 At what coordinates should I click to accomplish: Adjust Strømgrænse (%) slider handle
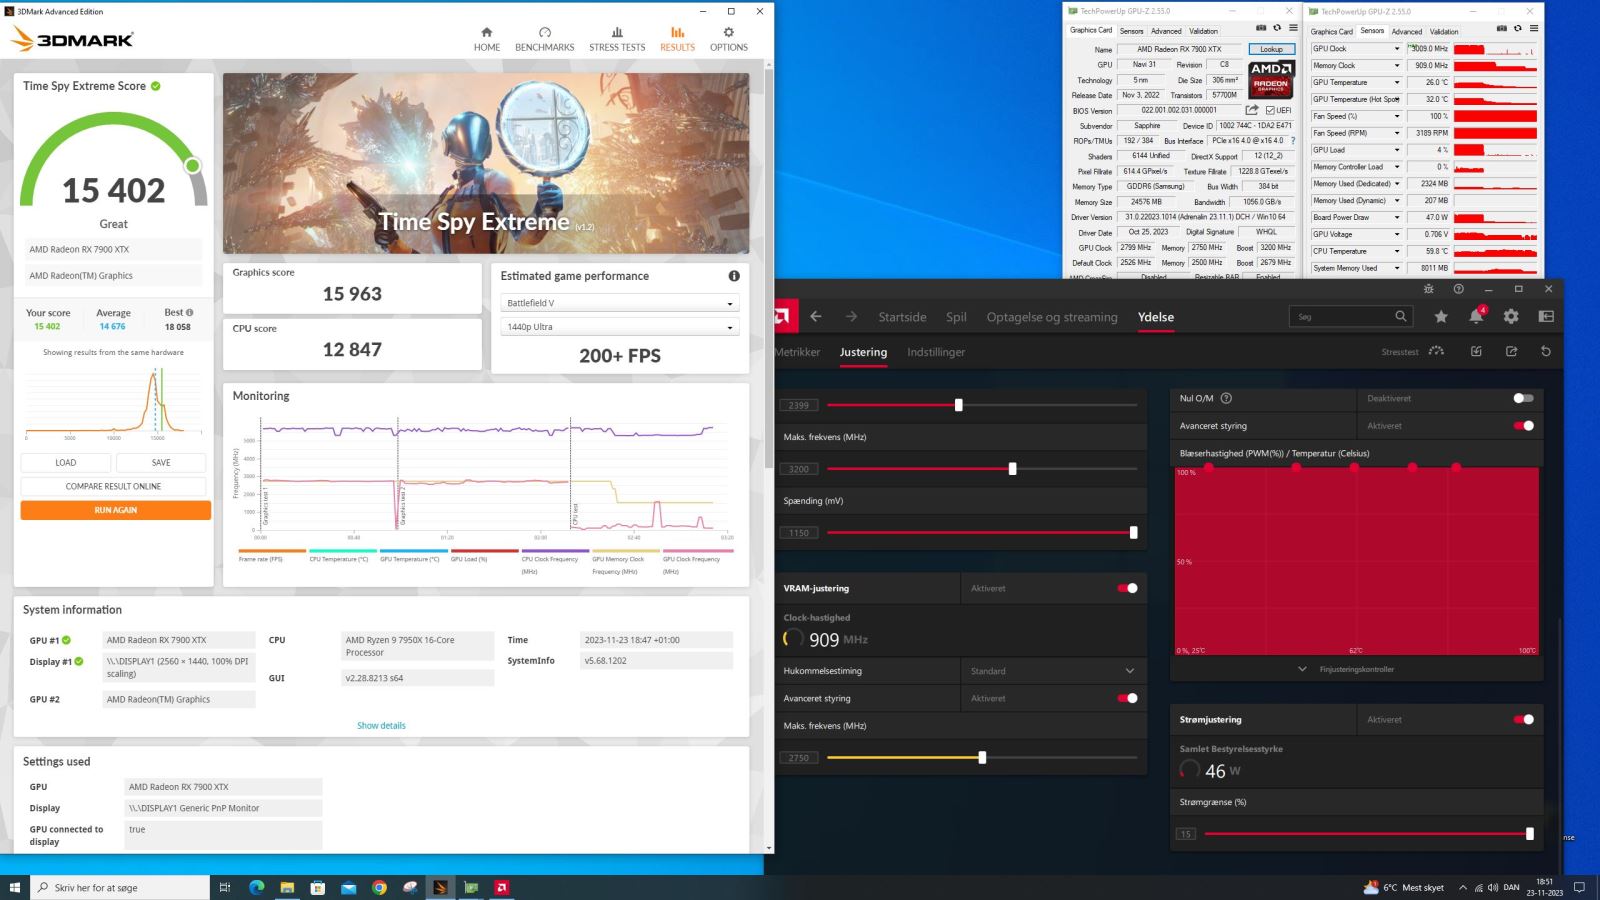[x=1529, y=833]
